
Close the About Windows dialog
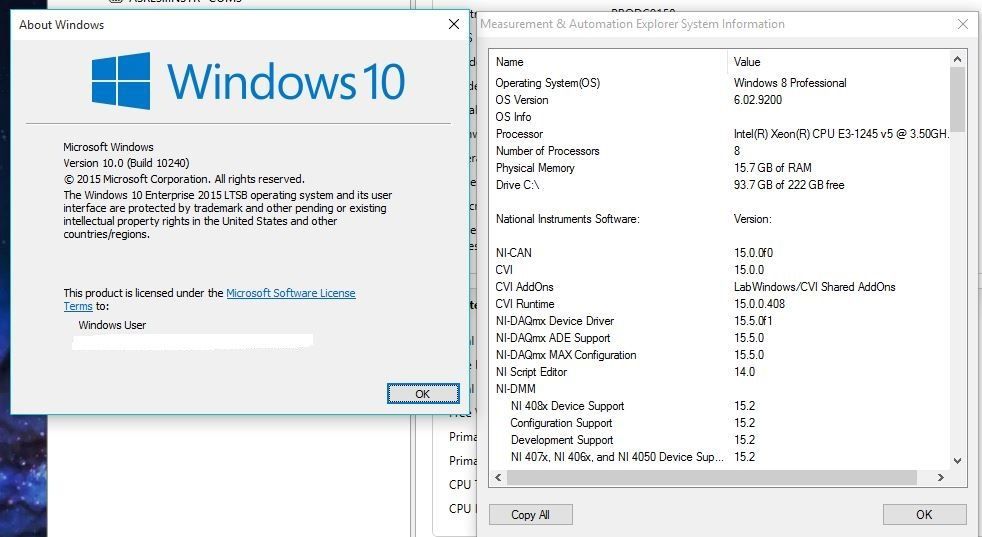[x=453, y=24]
